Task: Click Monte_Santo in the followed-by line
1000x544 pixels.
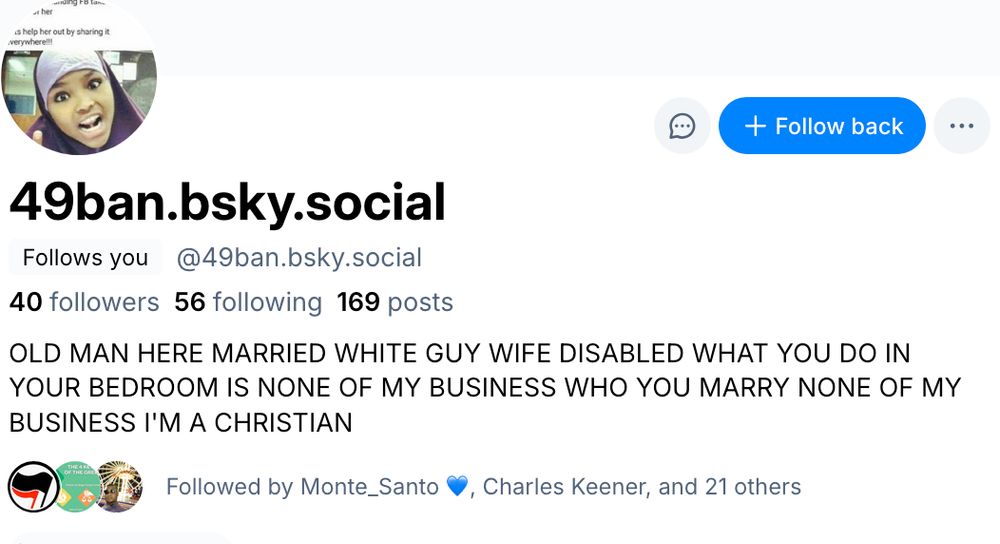Action: (369, 487)
